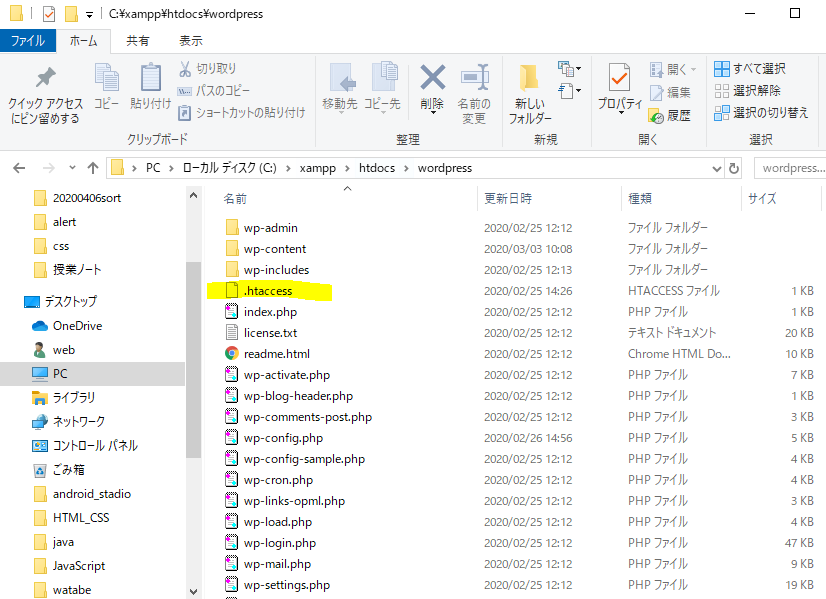This screenshot has height=599, width=826.
Task: Click the Pin to Quick Access icon
Action: coord(45,78)
